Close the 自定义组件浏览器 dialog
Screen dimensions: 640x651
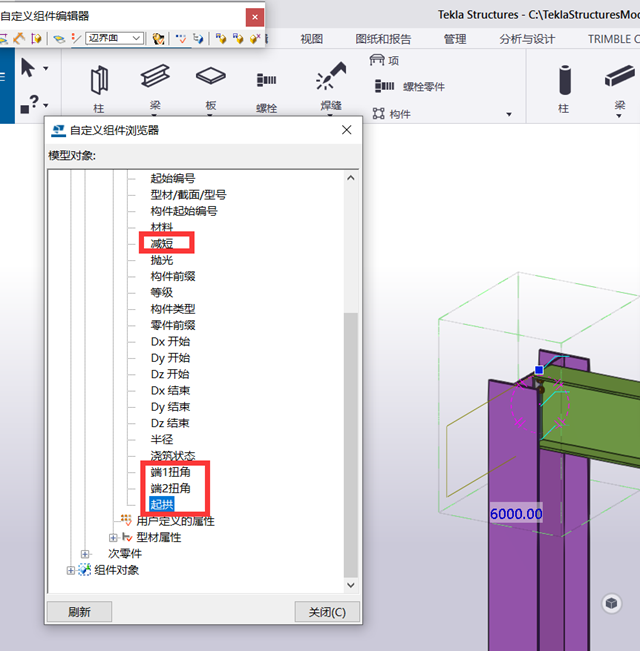[347, 130]
